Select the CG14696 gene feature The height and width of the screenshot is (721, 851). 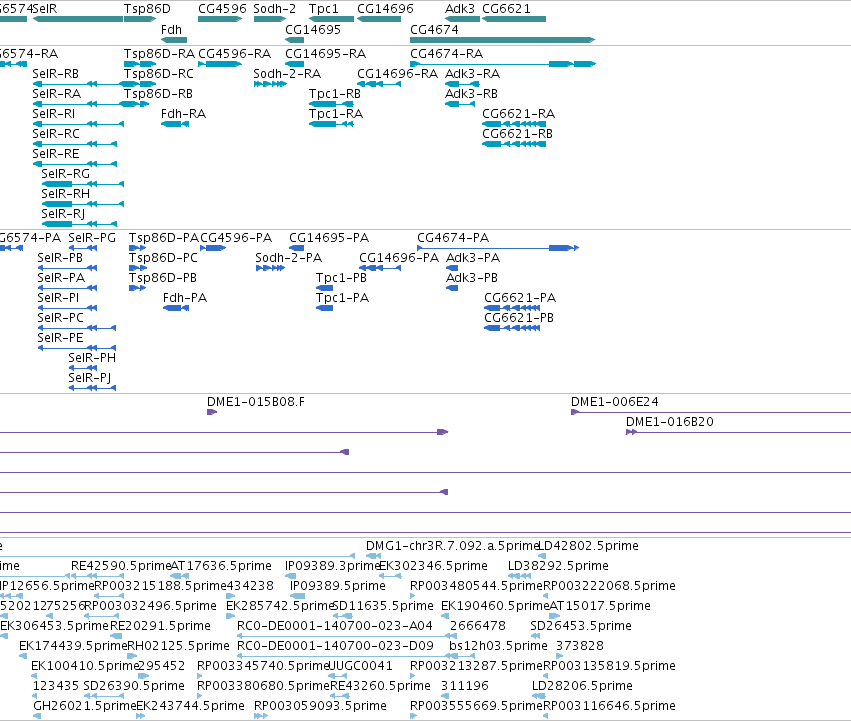coord(379,19)
